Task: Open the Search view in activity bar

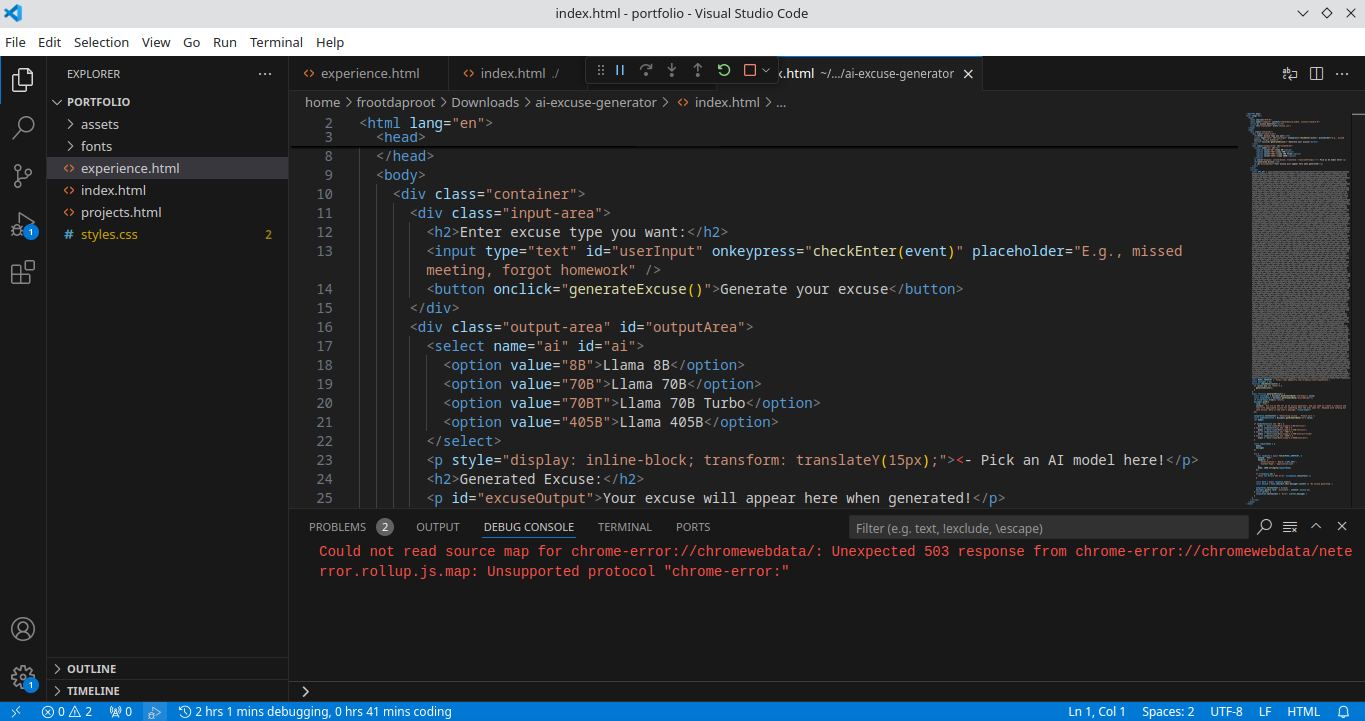Action: (x=23, y=127)
